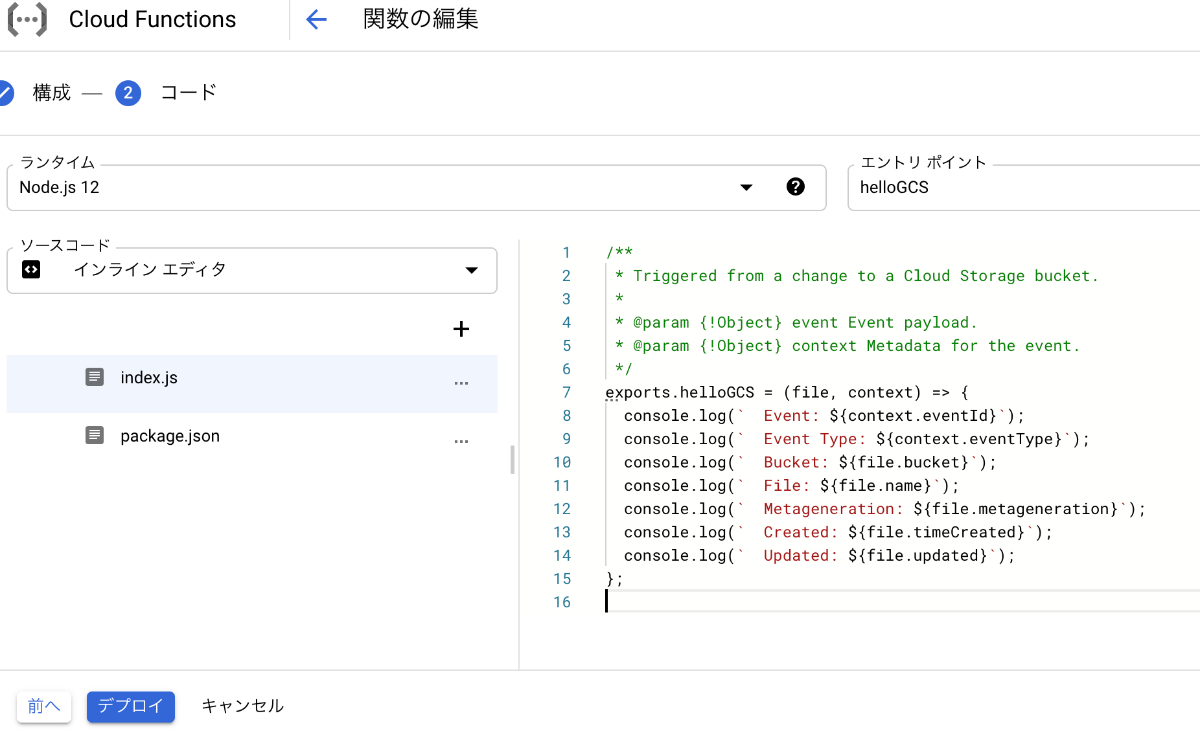Click the '@param {!Object} context' comment line

coord(848,345)
